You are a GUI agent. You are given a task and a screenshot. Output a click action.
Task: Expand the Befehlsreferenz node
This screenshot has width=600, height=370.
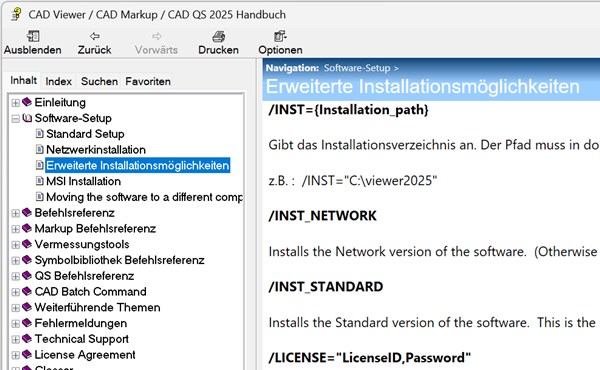[15, 213]
